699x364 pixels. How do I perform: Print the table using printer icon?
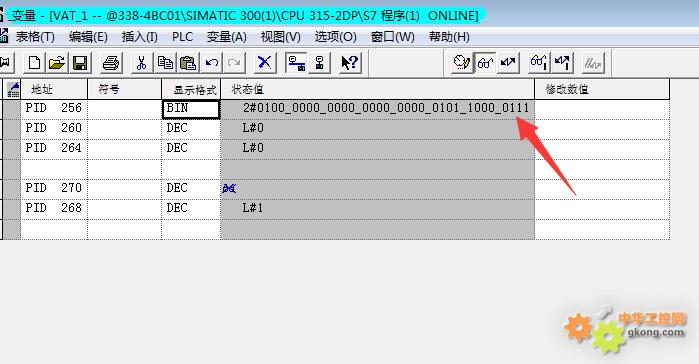pos(111,63)
